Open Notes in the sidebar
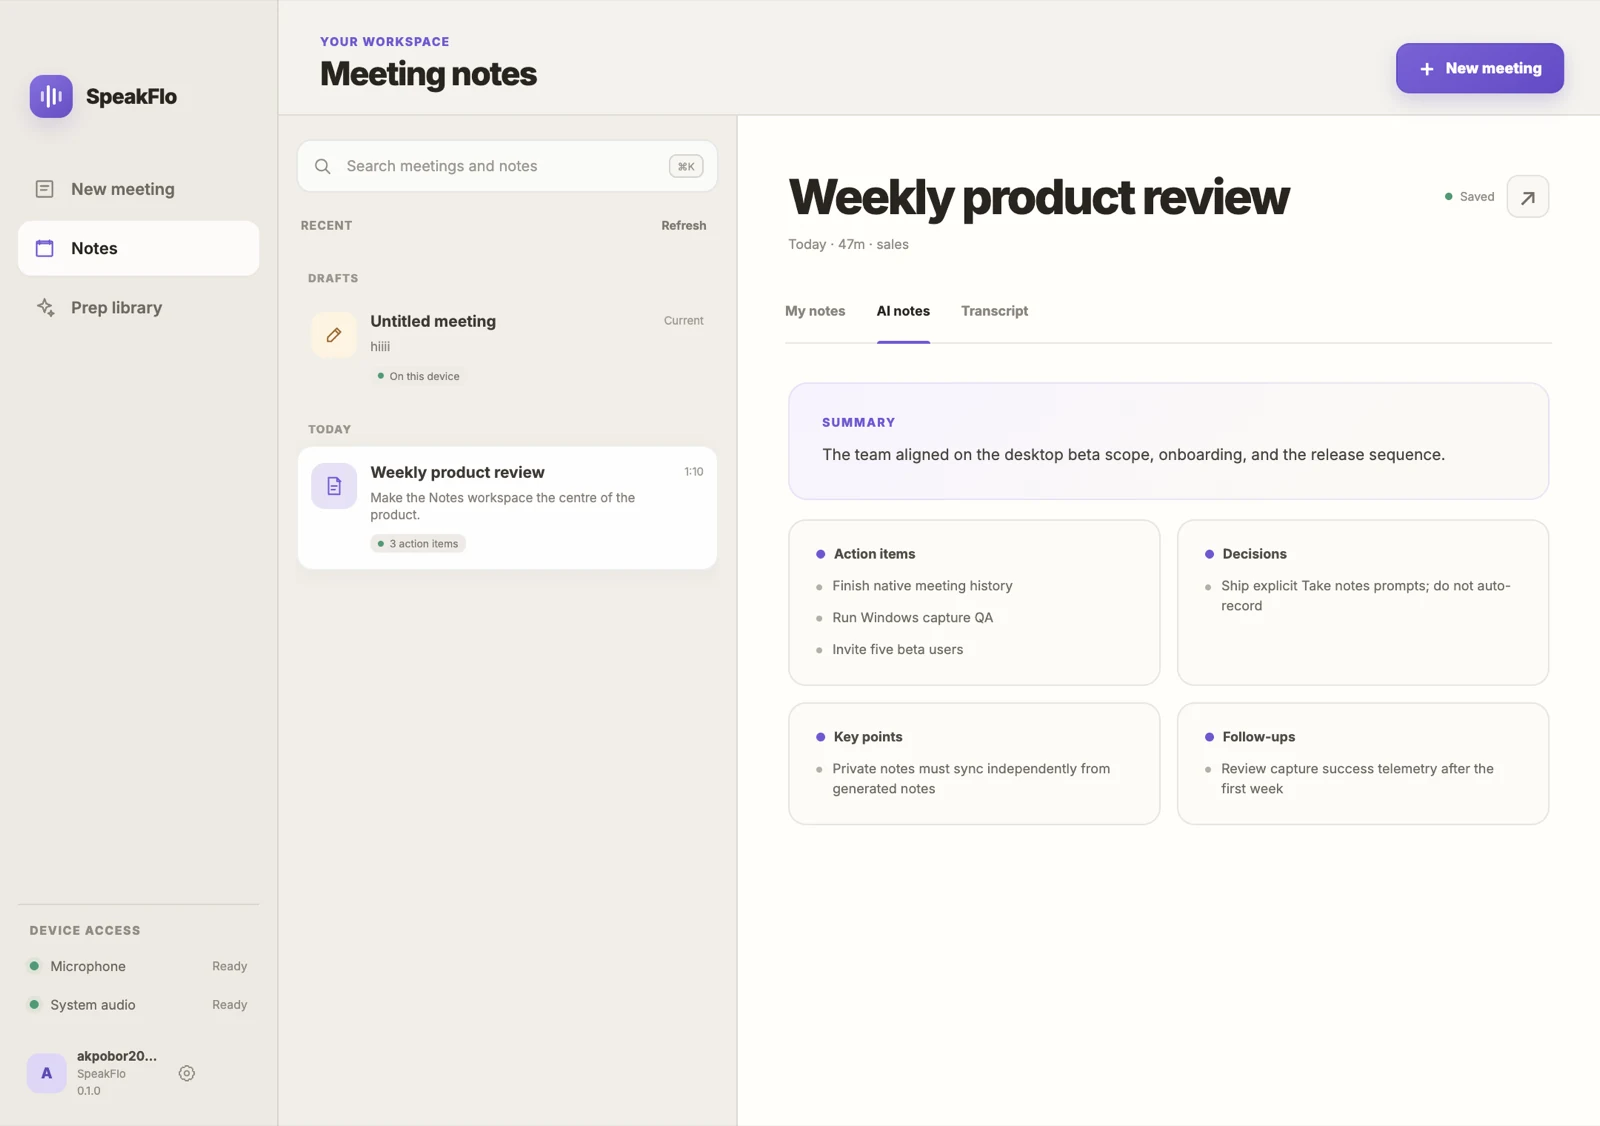Image resolution: width=1600 pixels, height=1126 pixels. (138, 248)
